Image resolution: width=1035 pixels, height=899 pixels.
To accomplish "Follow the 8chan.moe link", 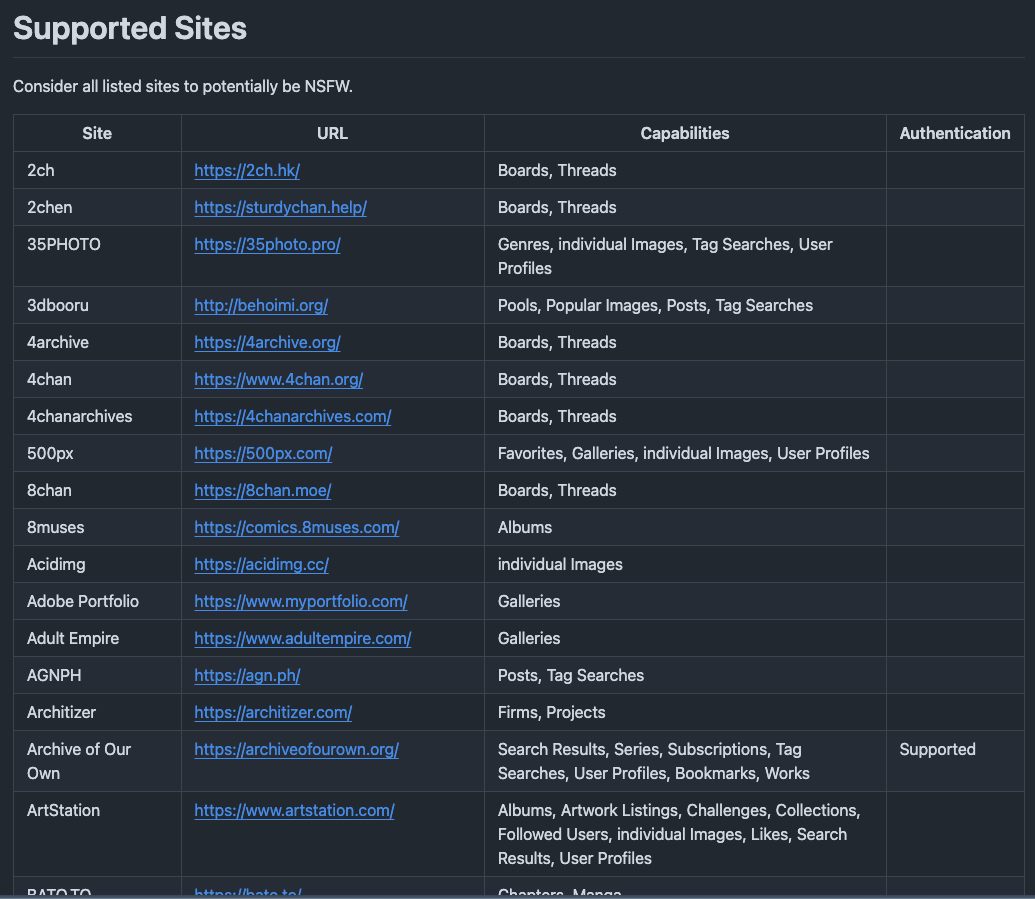I will 263,490.
